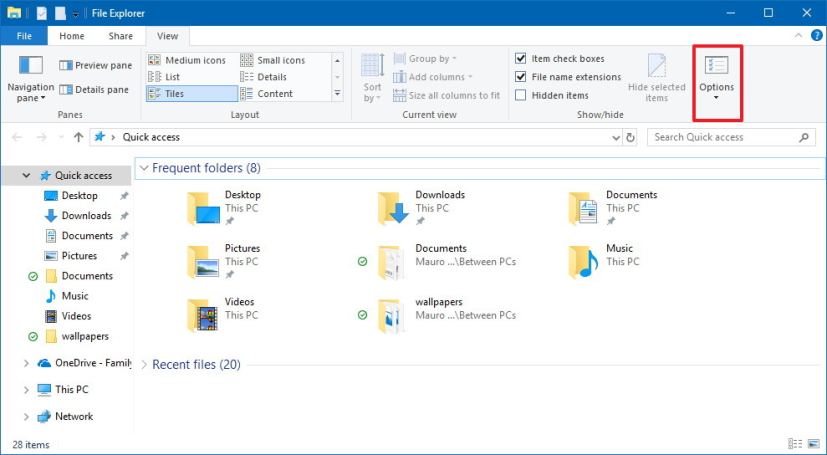Enable Hidden items checkbox

tap(521, 95)
